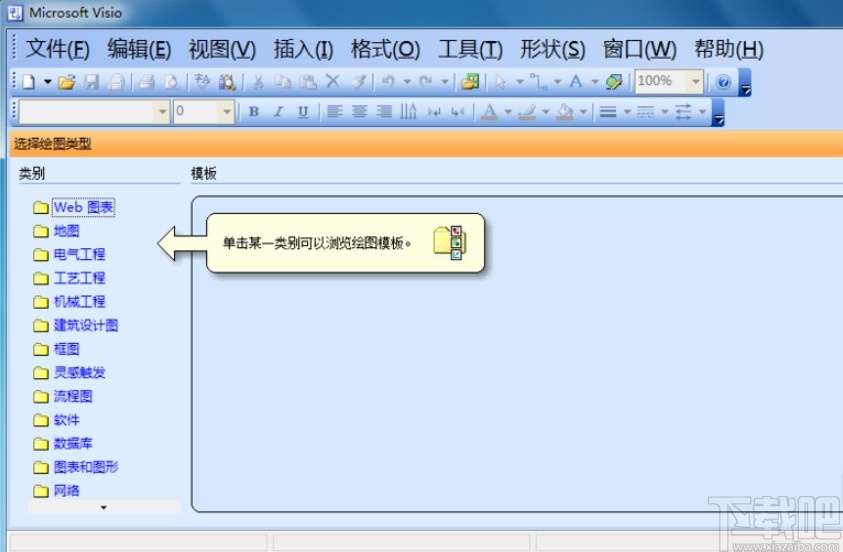Toggle Underline formatting
The image size is (843, 552).
[x=303, y=112]
